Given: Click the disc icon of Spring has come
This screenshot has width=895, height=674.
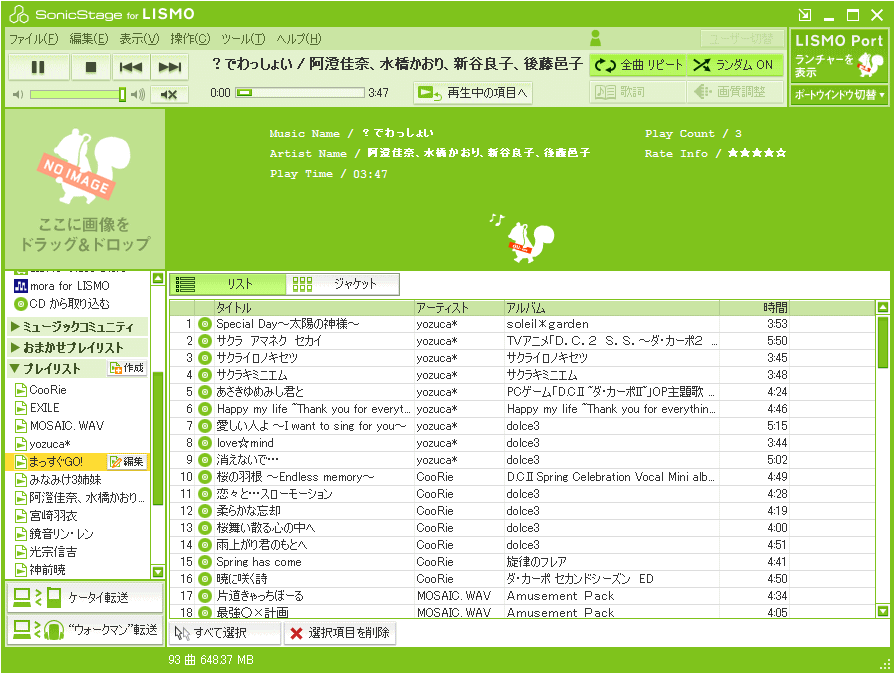Looking at the screenshot, I should coord(205,562).
